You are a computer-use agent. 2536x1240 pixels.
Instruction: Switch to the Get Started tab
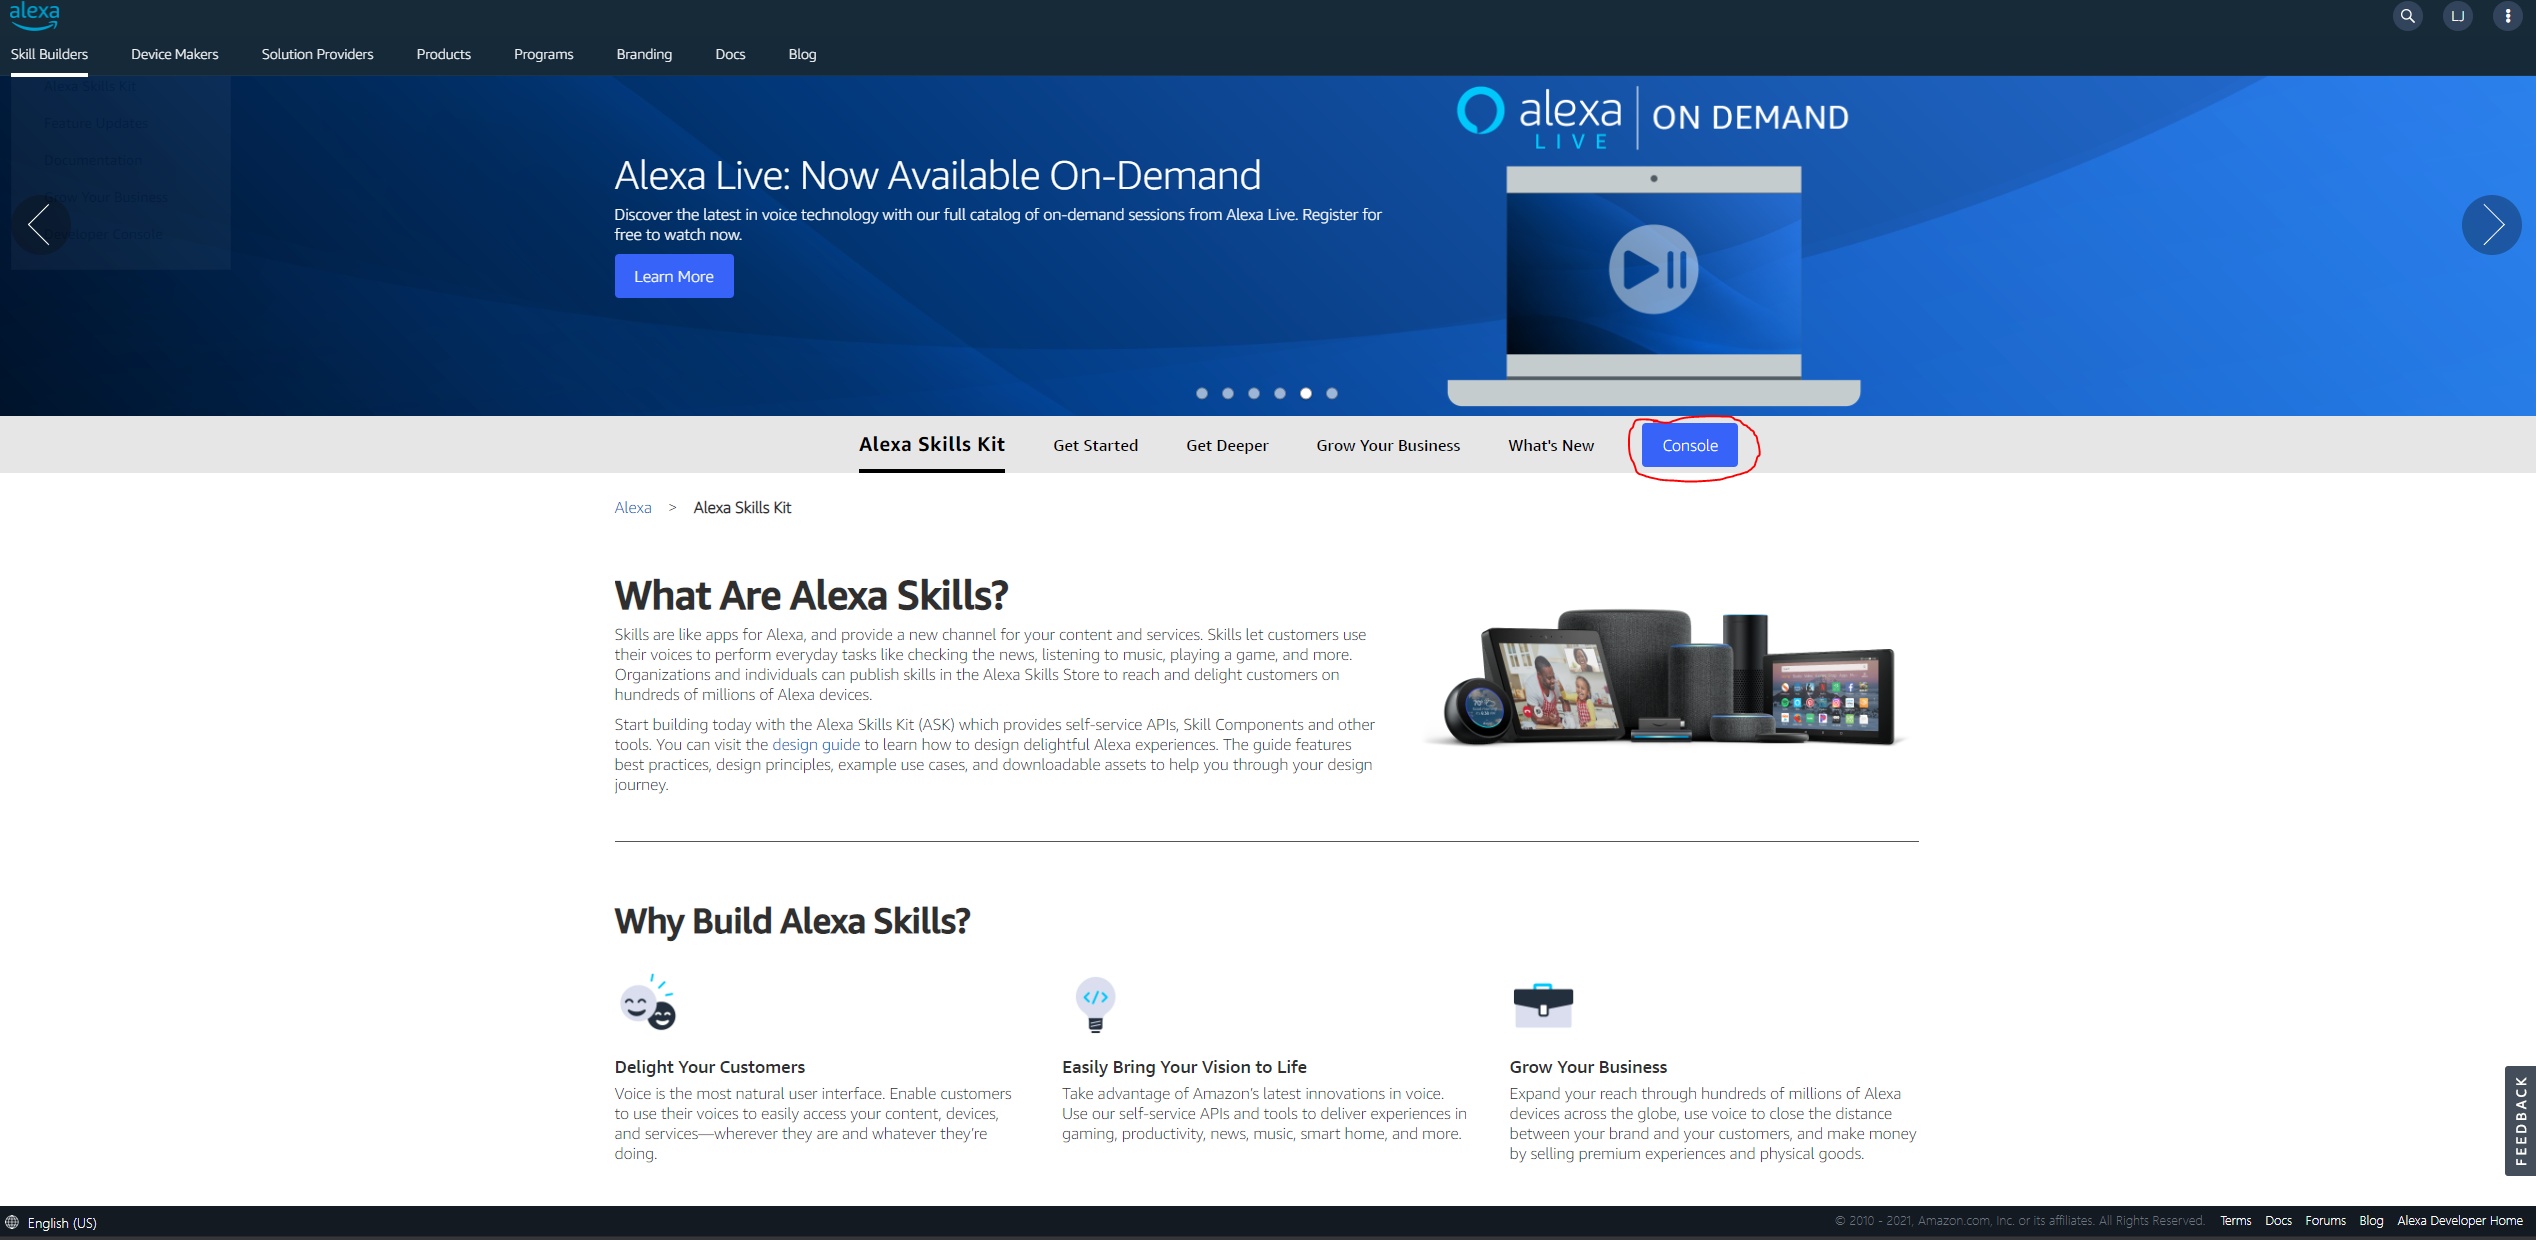[x=1095, y=446]
